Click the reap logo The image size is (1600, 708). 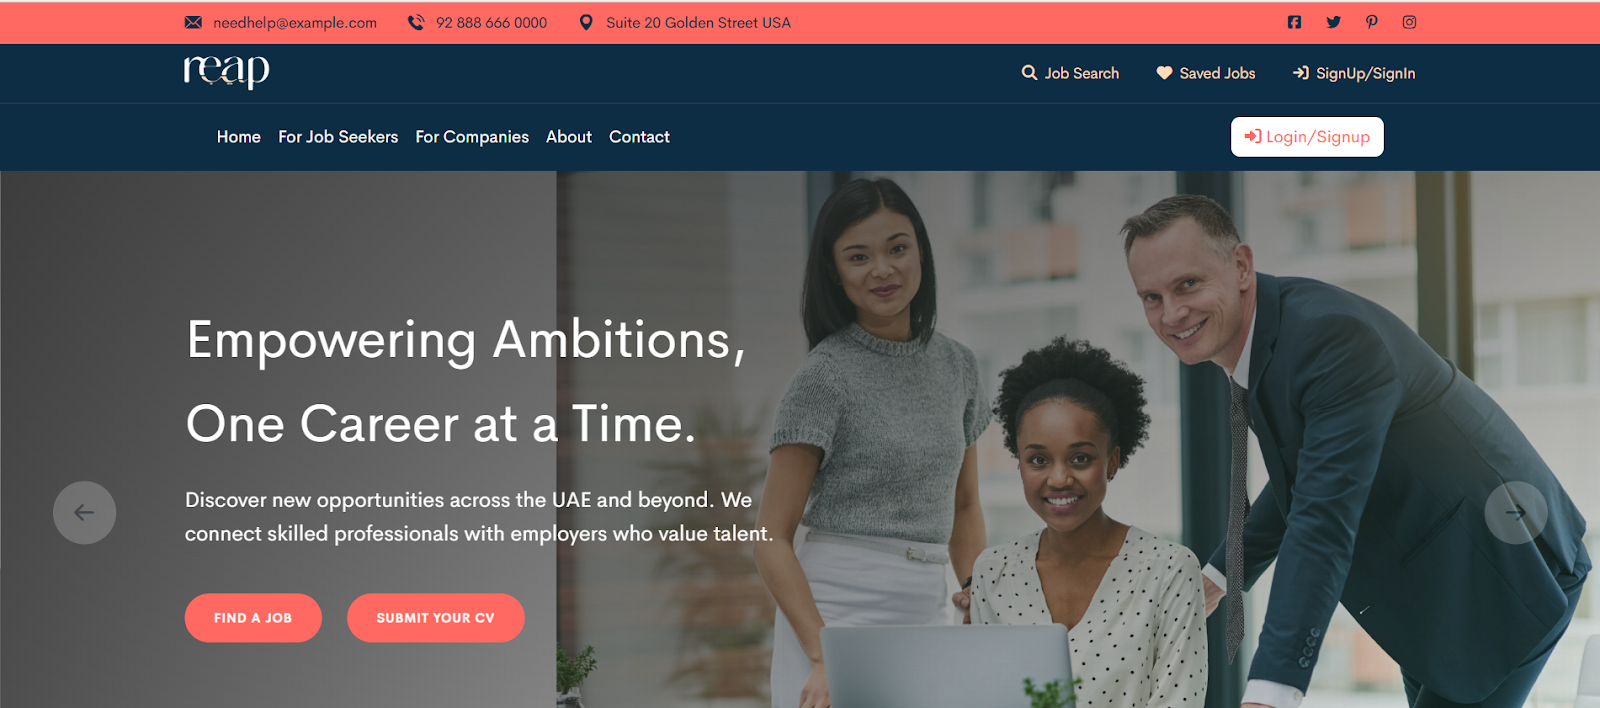[226, 71]
